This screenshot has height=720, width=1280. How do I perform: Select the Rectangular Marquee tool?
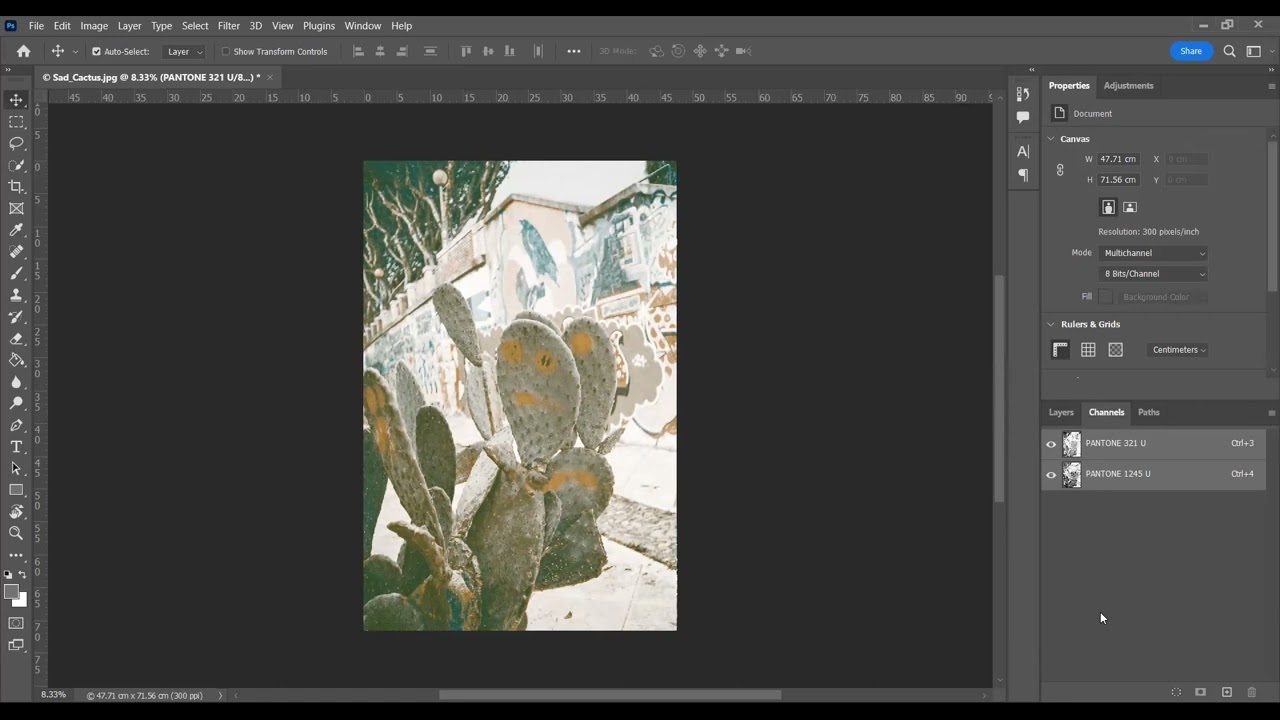tap(16, 122)
